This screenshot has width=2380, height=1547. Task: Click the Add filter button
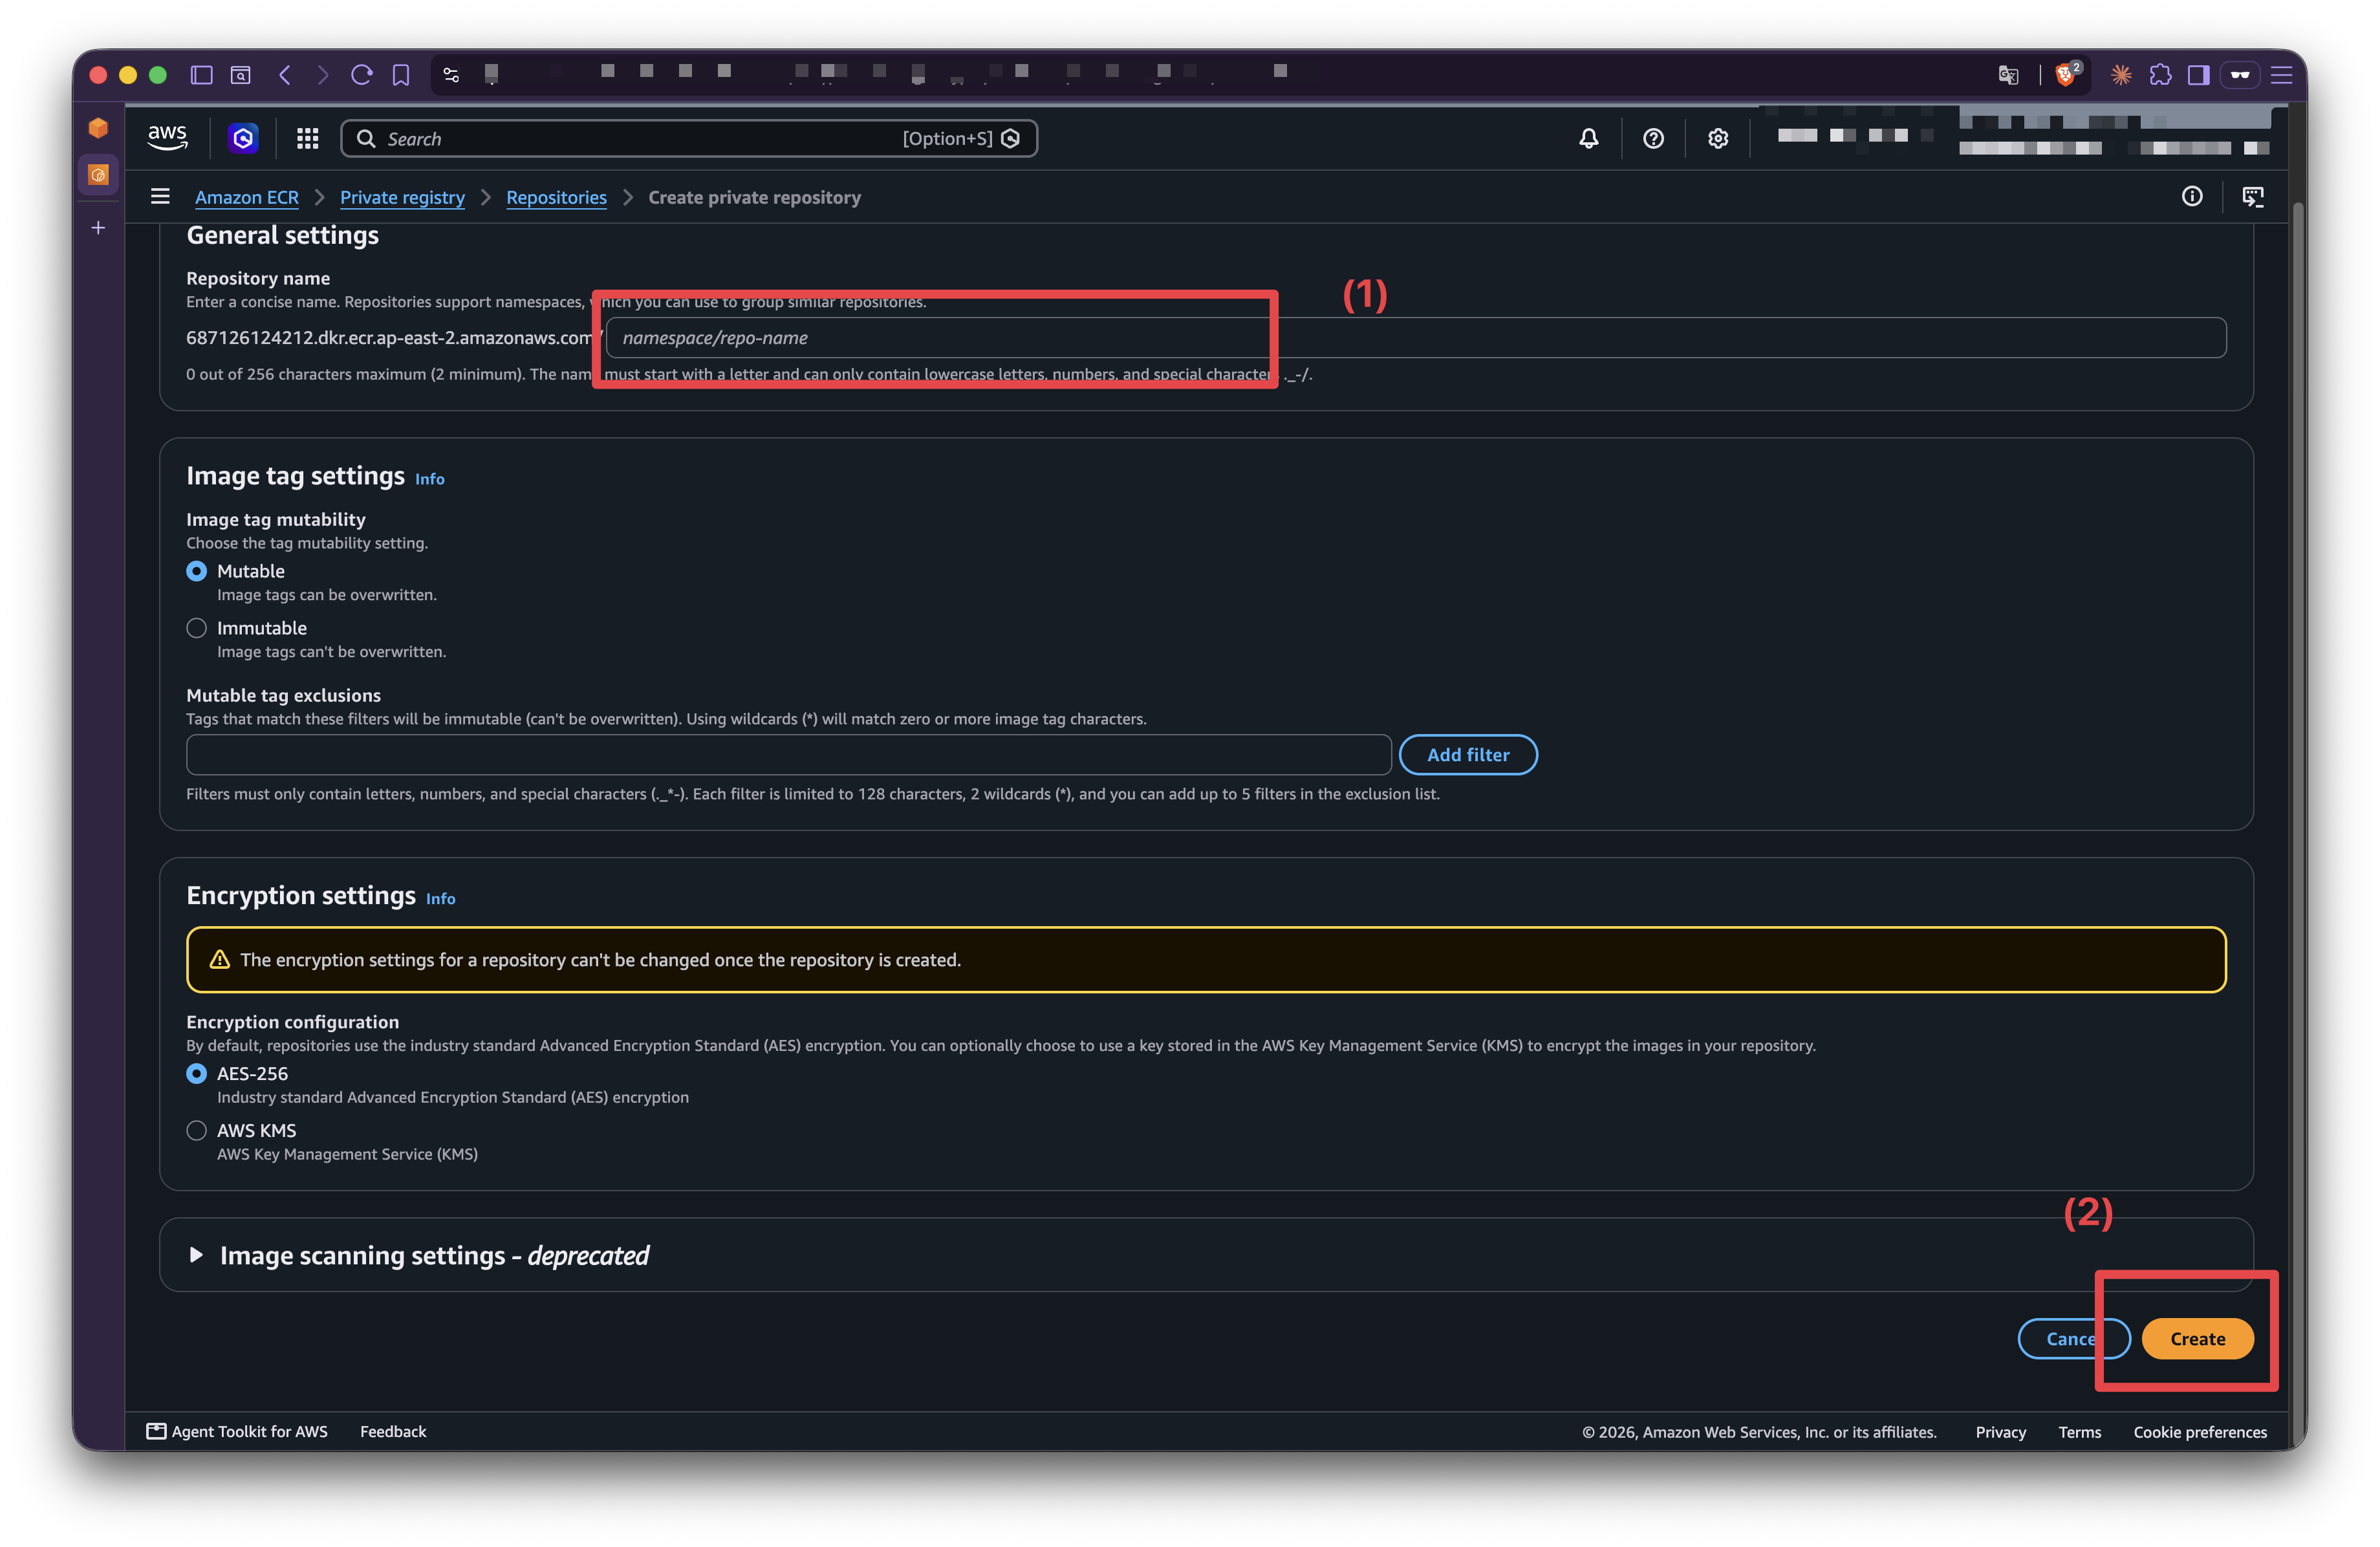(1468, 755)
